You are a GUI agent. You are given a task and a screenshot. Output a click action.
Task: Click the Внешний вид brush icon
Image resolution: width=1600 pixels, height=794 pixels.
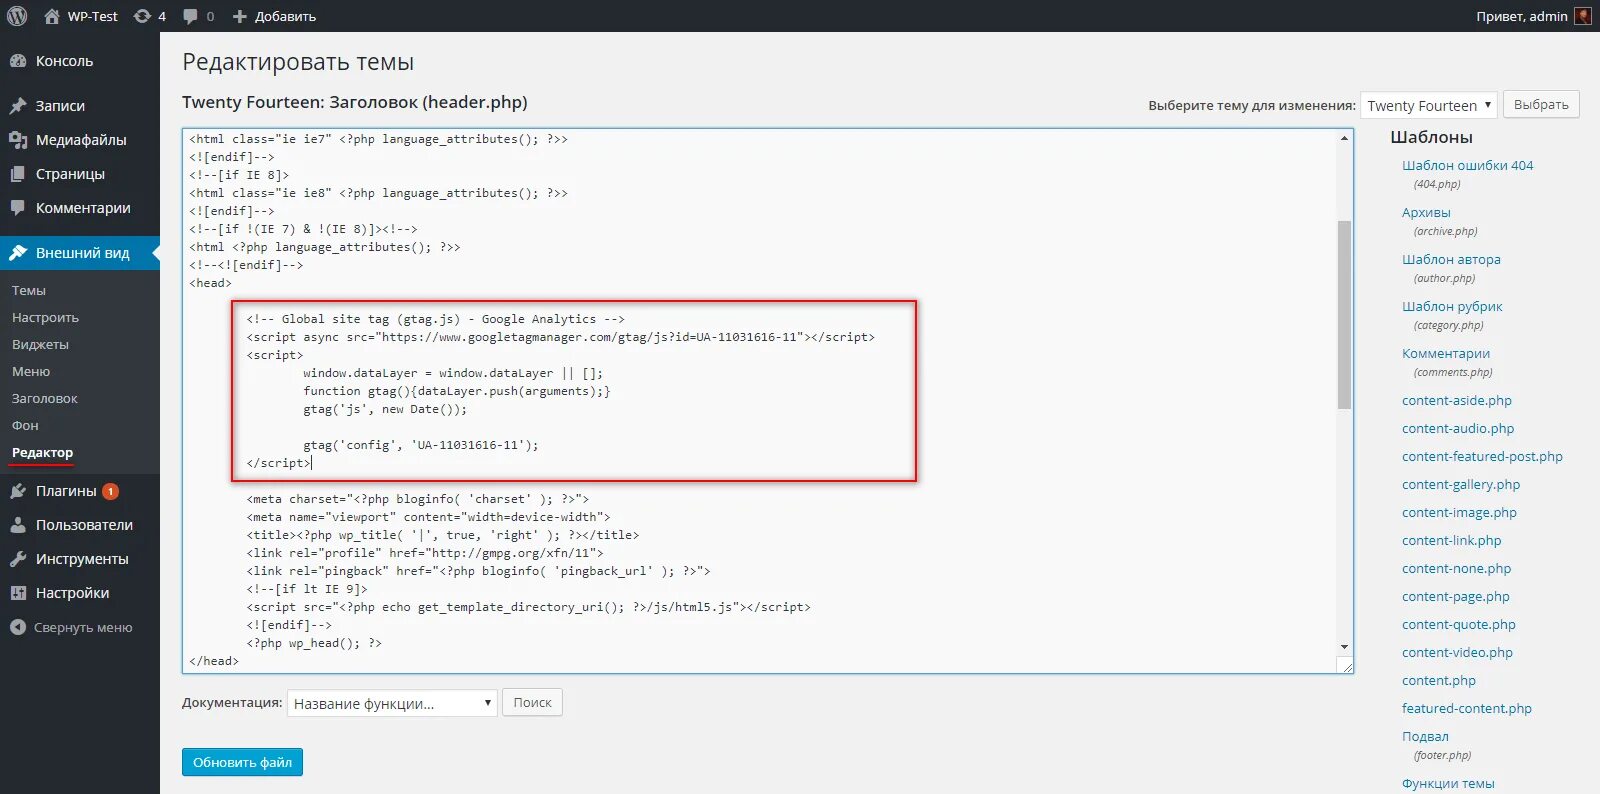(18, 253)
